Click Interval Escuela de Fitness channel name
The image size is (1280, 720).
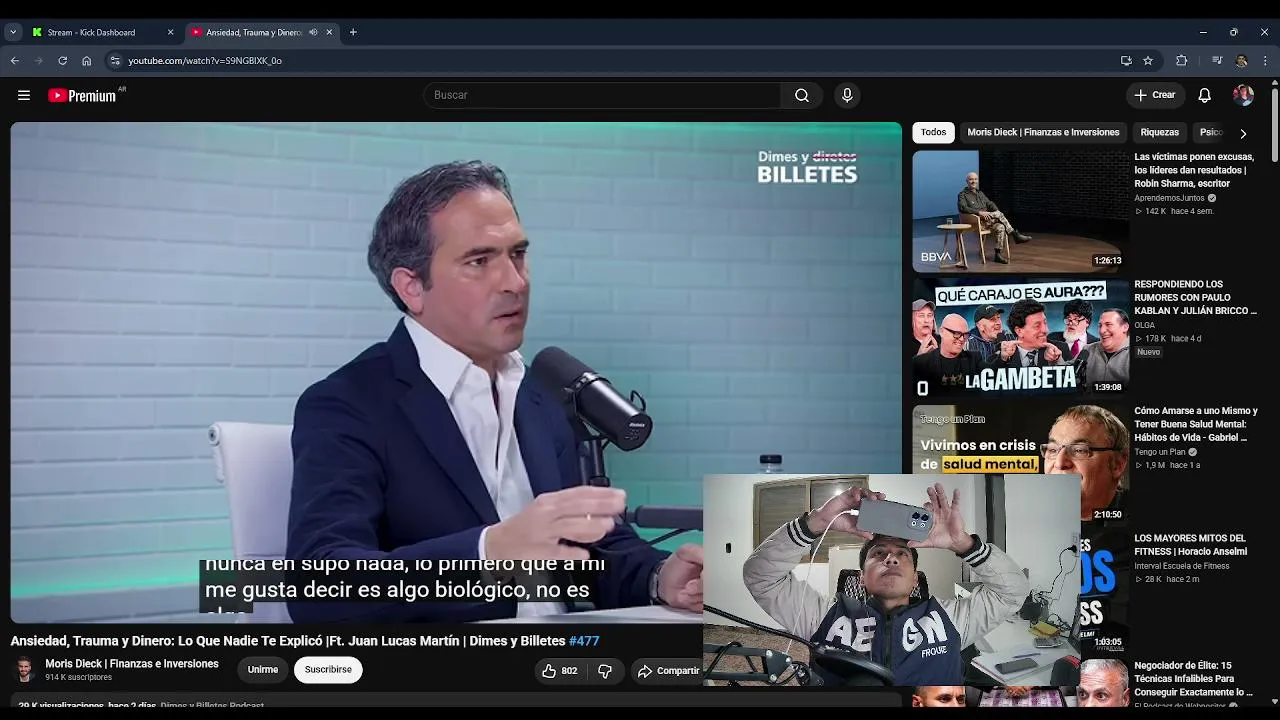tap(1182, 566)
